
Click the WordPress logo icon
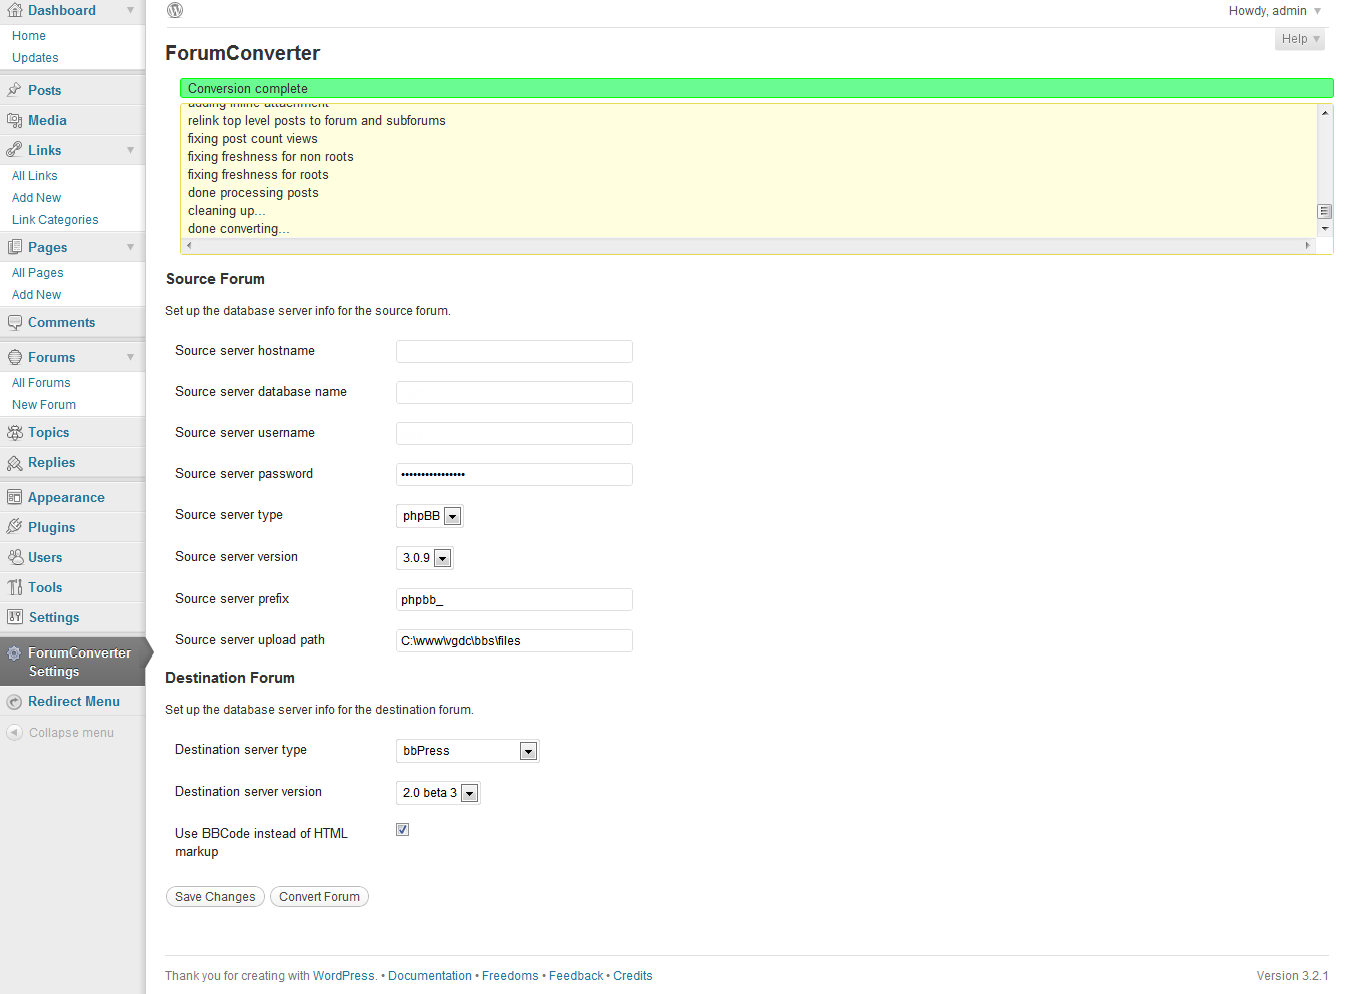click(x=175, y=10)
